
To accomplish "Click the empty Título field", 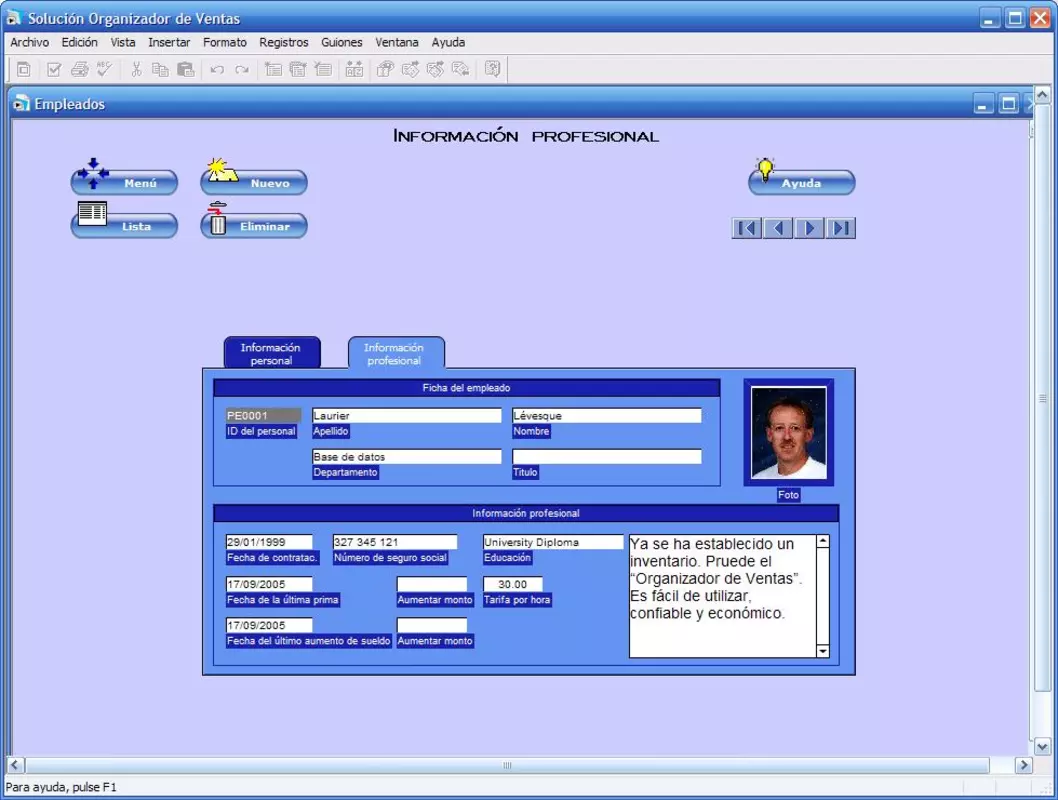I will point(607,457).
